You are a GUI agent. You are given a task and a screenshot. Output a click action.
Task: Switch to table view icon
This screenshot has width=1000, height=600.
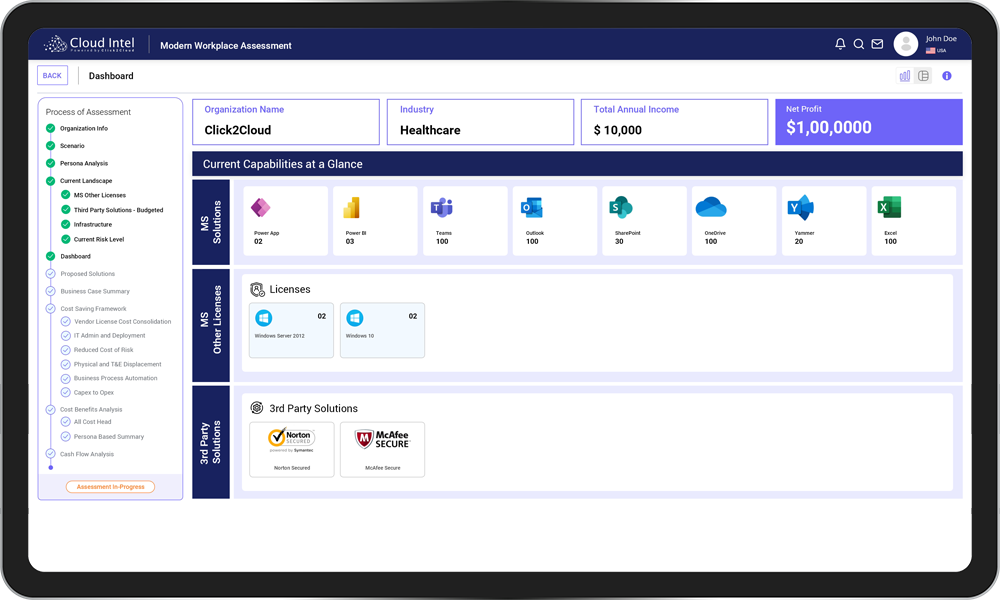pos(923,76)
